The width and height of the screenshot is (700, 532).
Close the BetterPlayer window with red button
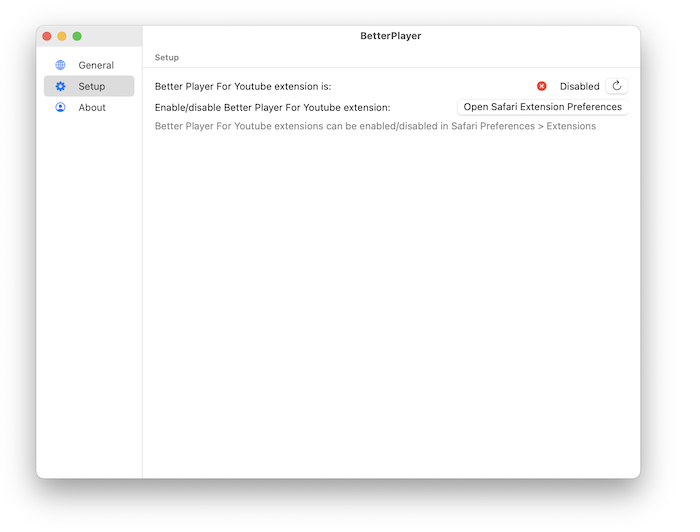click(x=47, y=36)
